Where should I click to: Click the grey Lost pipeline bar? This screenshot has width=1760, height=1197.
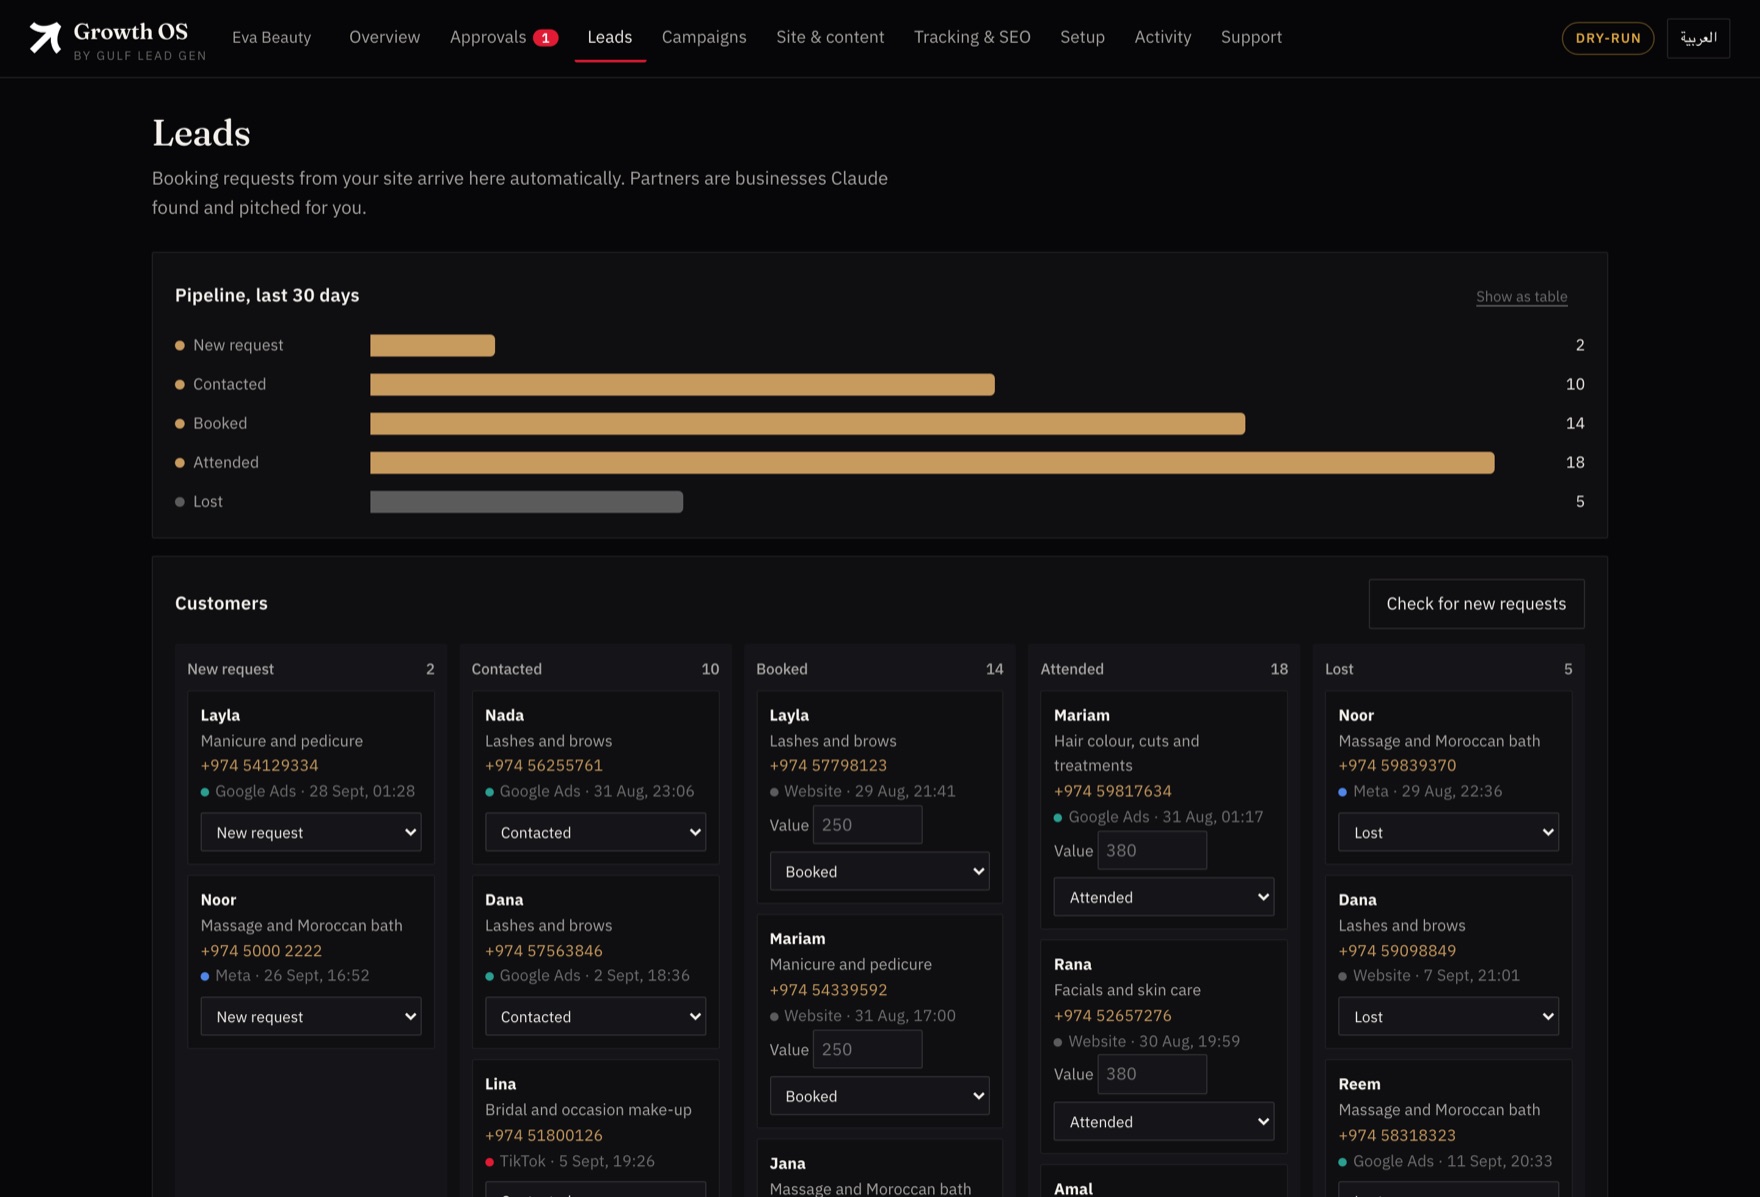click(526, 502)
